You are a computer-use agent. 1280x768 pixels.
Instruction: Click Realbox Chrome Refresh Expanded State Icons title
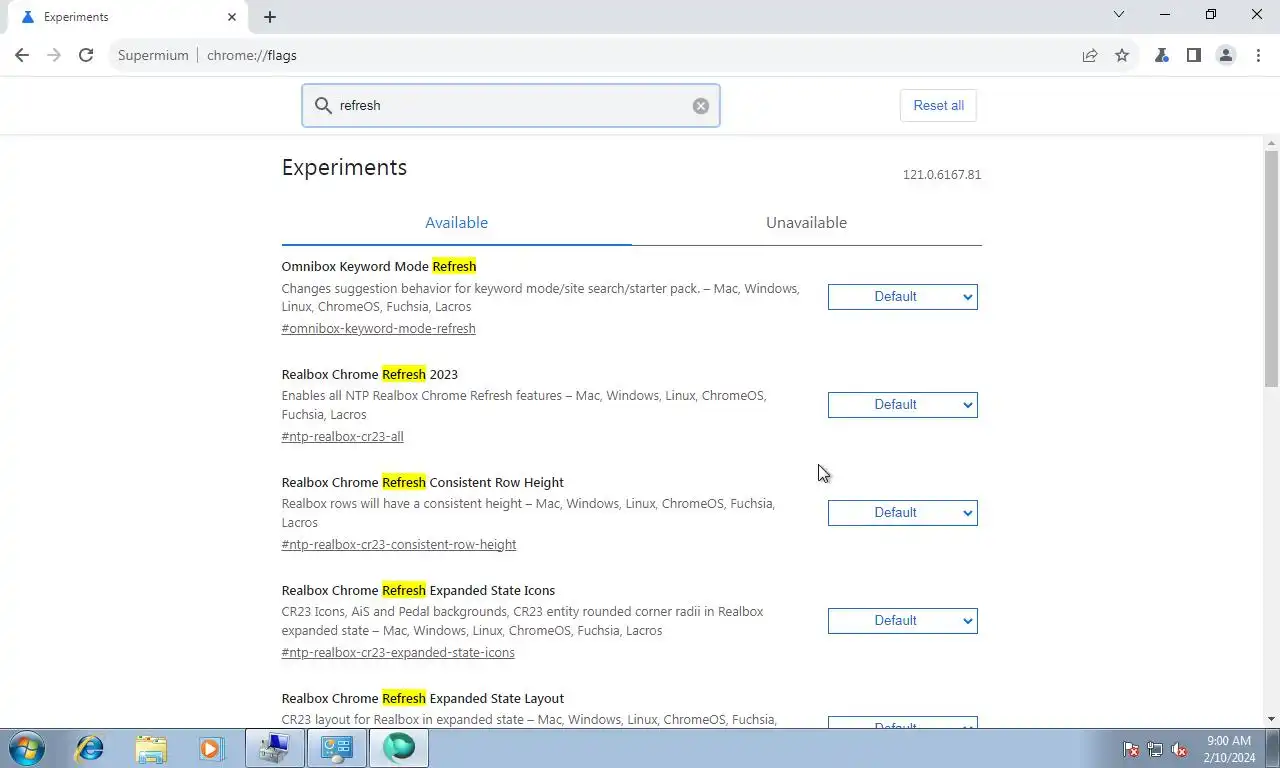coord(418,591)
